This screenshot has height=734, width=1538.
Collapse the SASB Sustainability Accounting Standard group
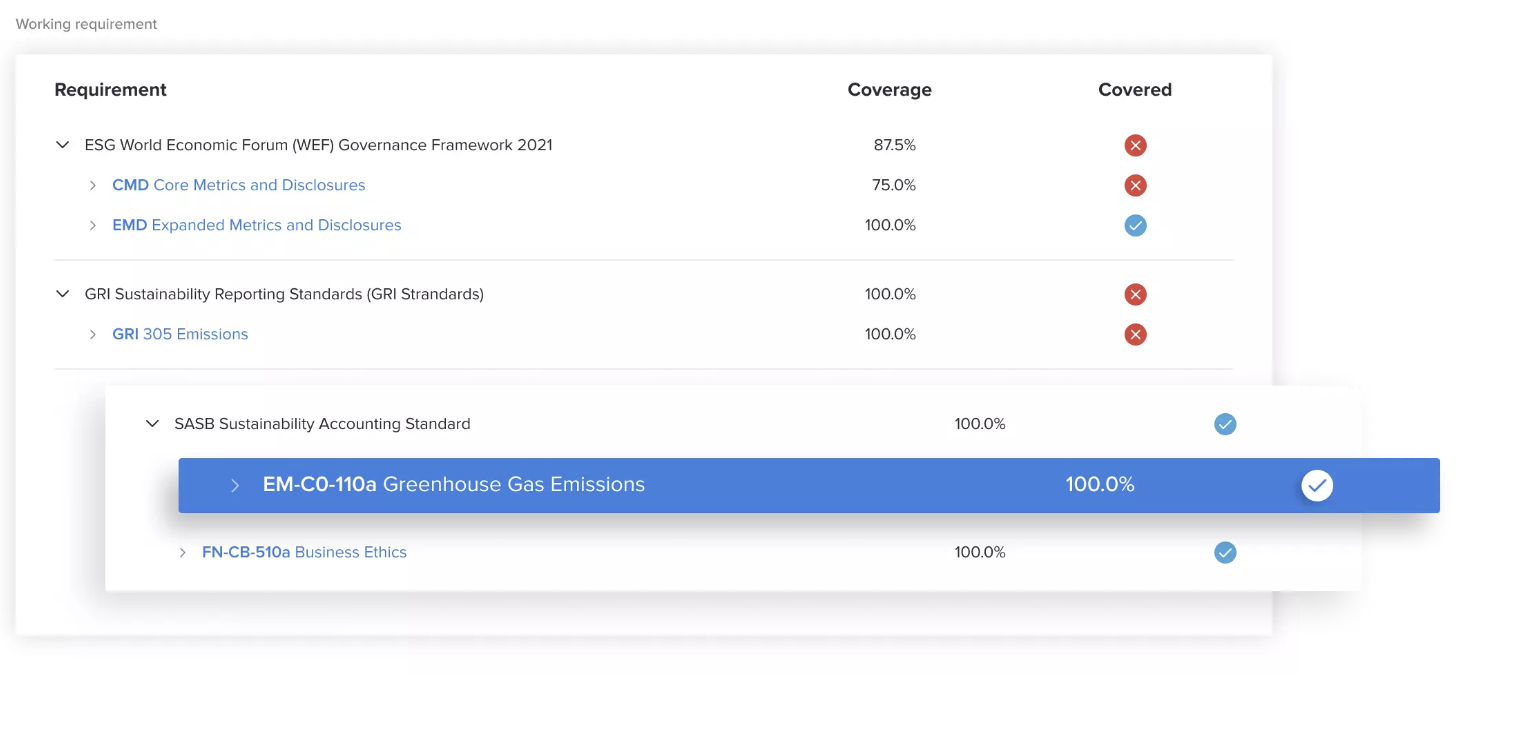(x=152, y=424)
